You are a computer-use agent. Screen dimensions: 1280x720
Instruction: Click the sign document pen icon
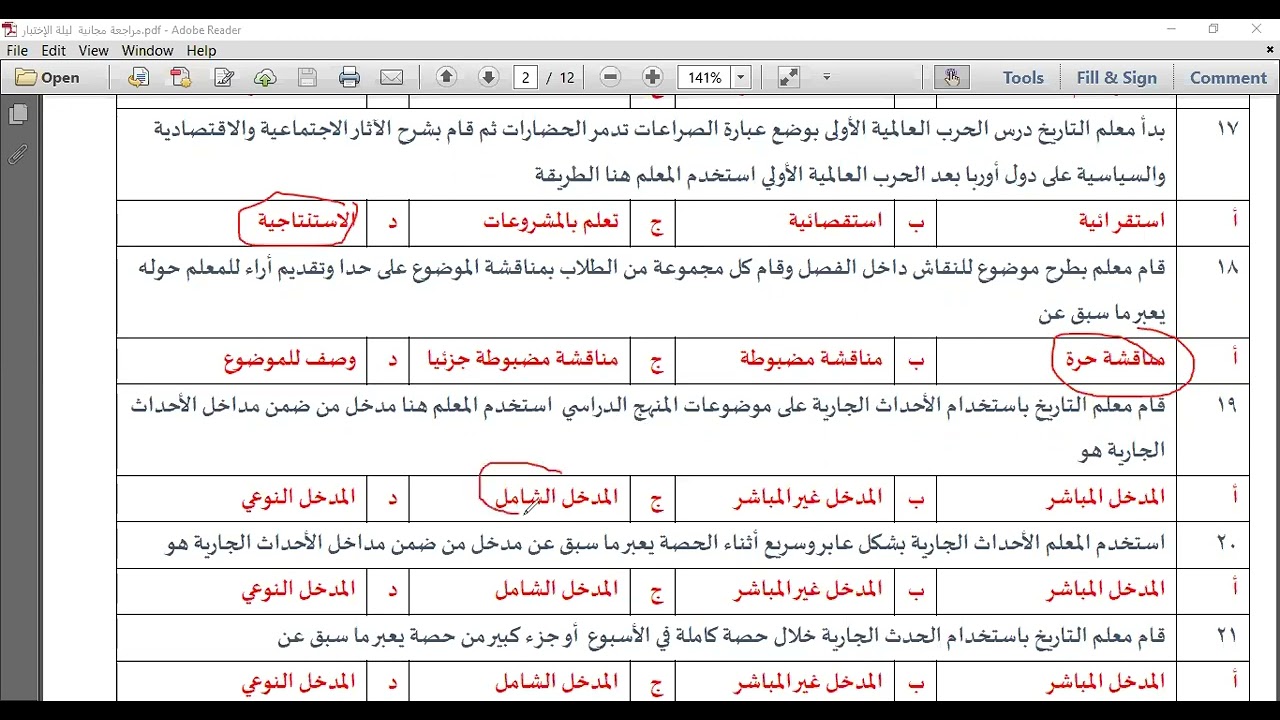tap(223, 77)
